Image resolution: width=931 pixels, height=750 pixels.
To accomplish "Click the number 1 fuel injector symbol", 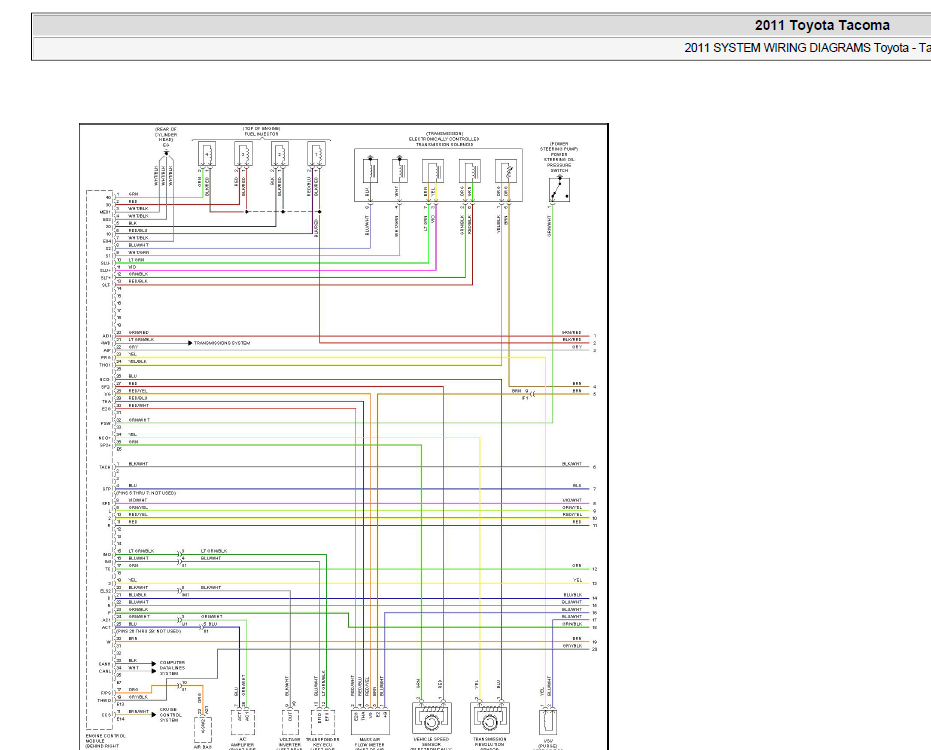I will tap(316, 154).
